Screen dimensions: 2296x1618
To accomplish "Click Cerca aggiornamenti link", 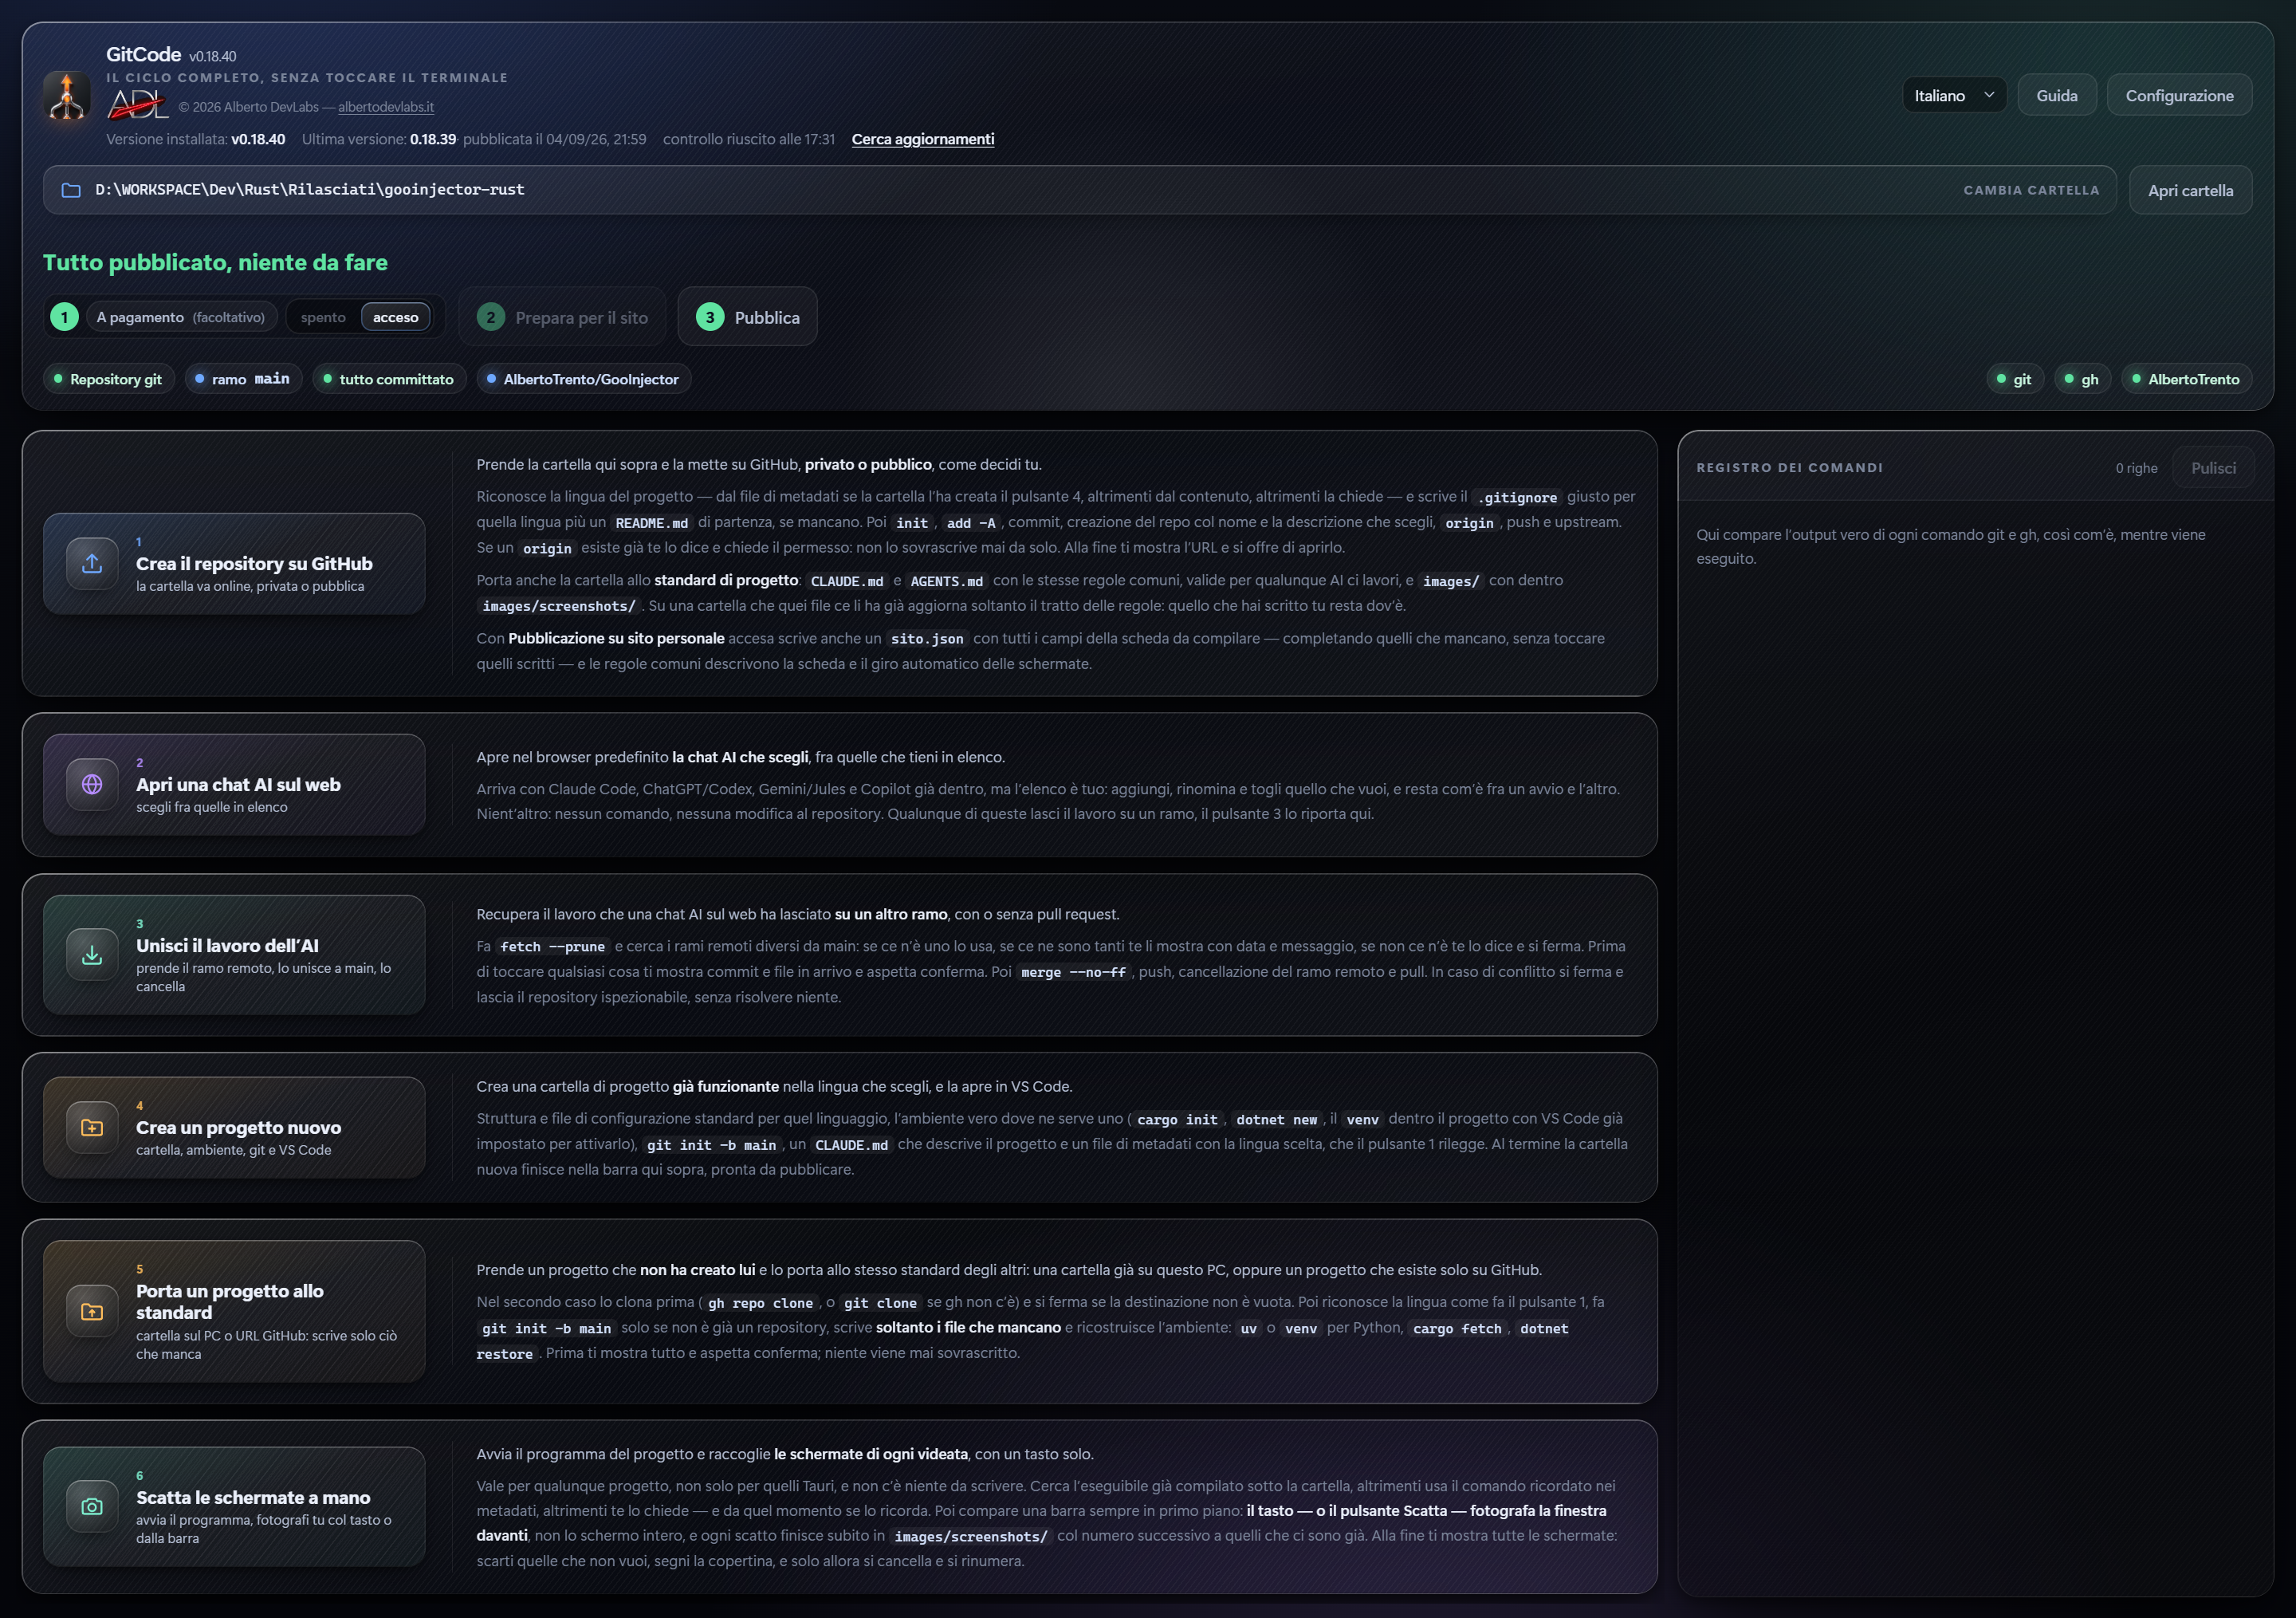I will click(x=923, y=139).
